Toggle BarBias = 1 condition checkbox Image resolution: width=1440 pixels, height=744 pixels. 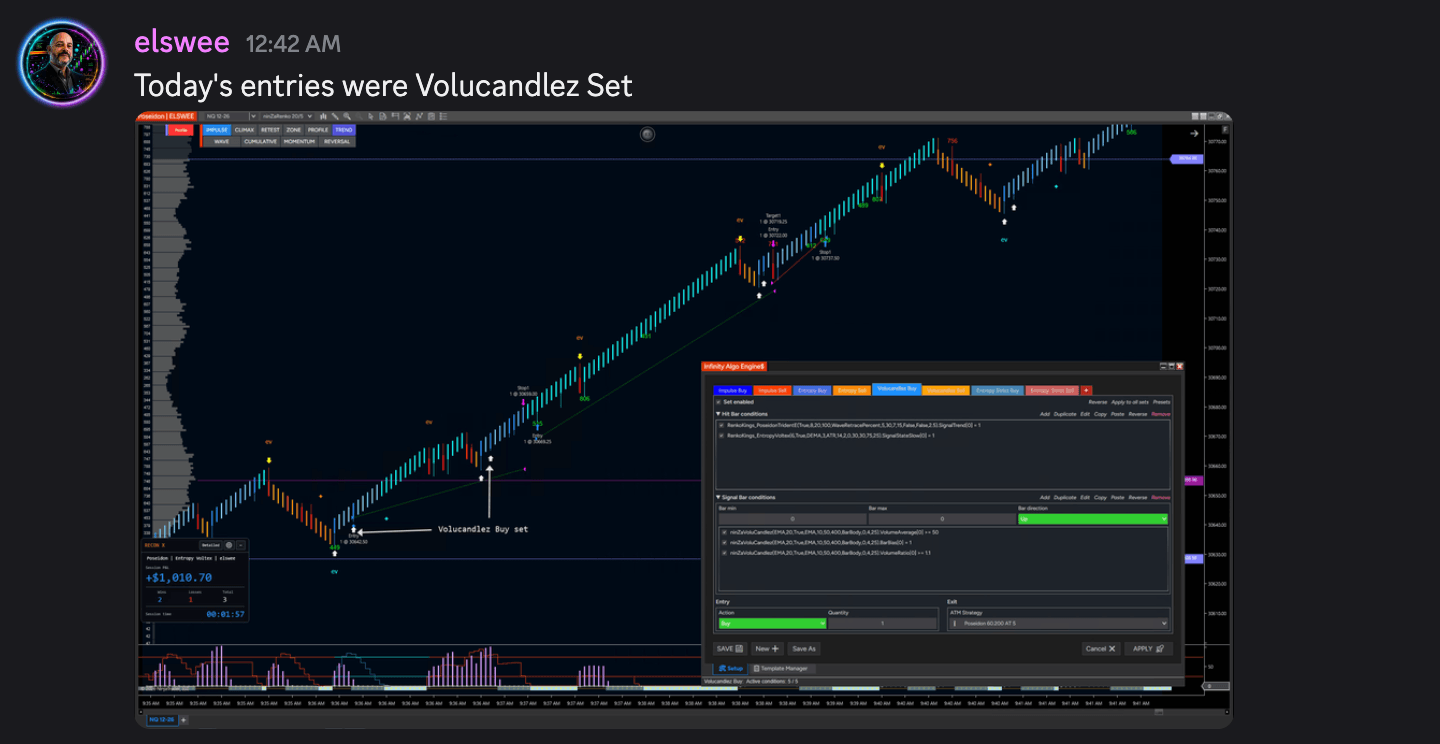[724, 543]
